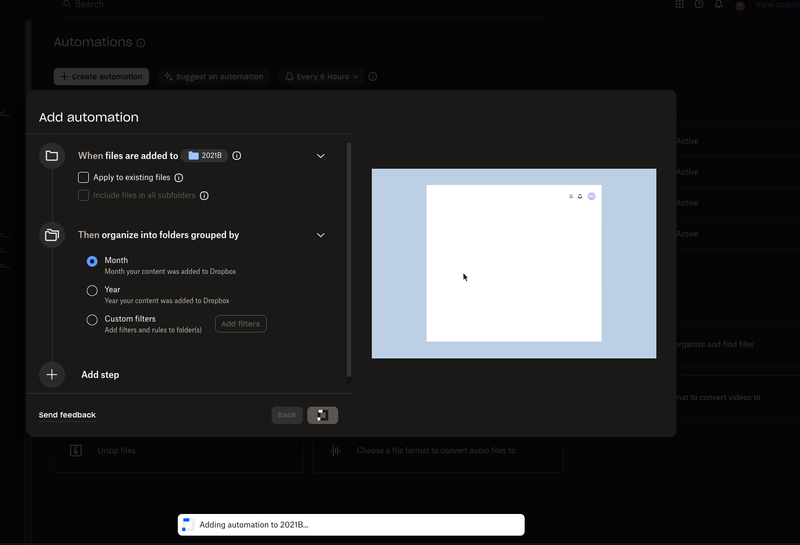Open notifications bell in top bar

[x=718, y=4]
